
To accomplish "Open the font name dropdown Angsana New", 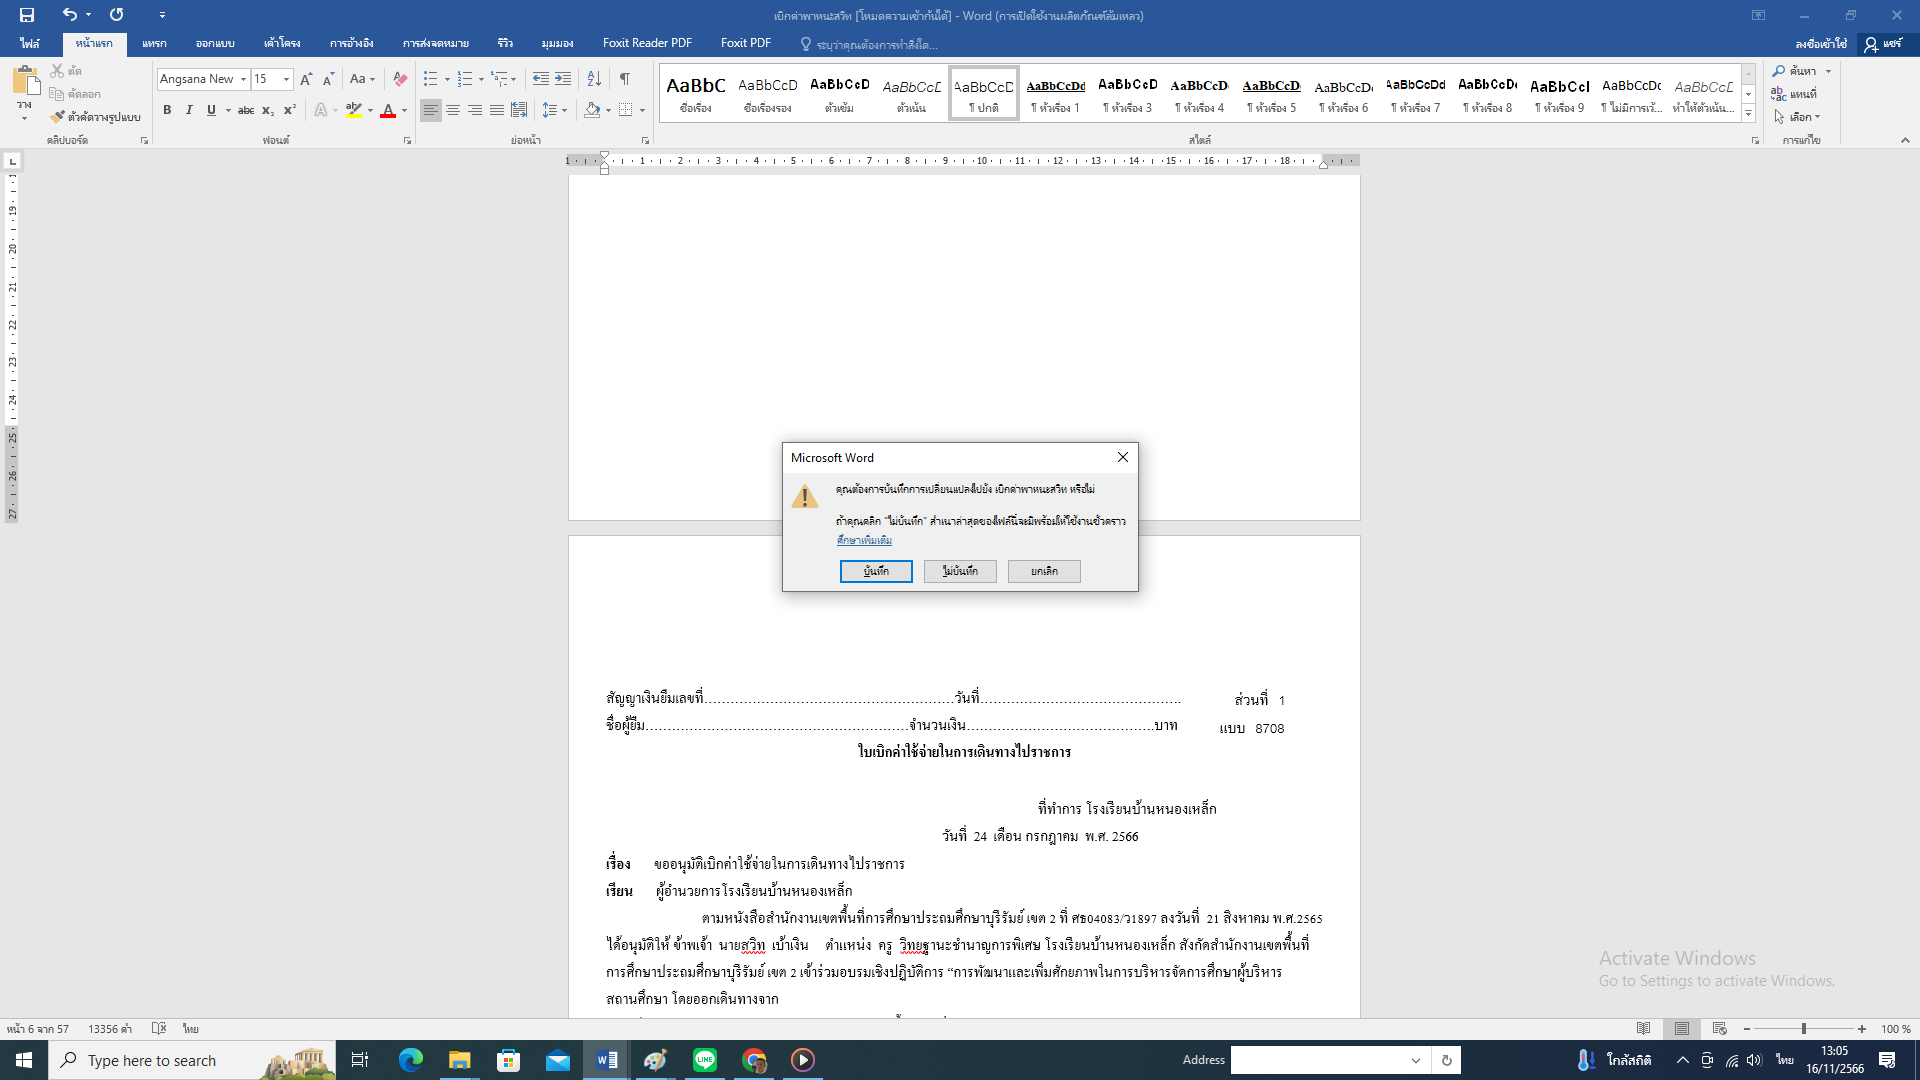I will (243, 79).
